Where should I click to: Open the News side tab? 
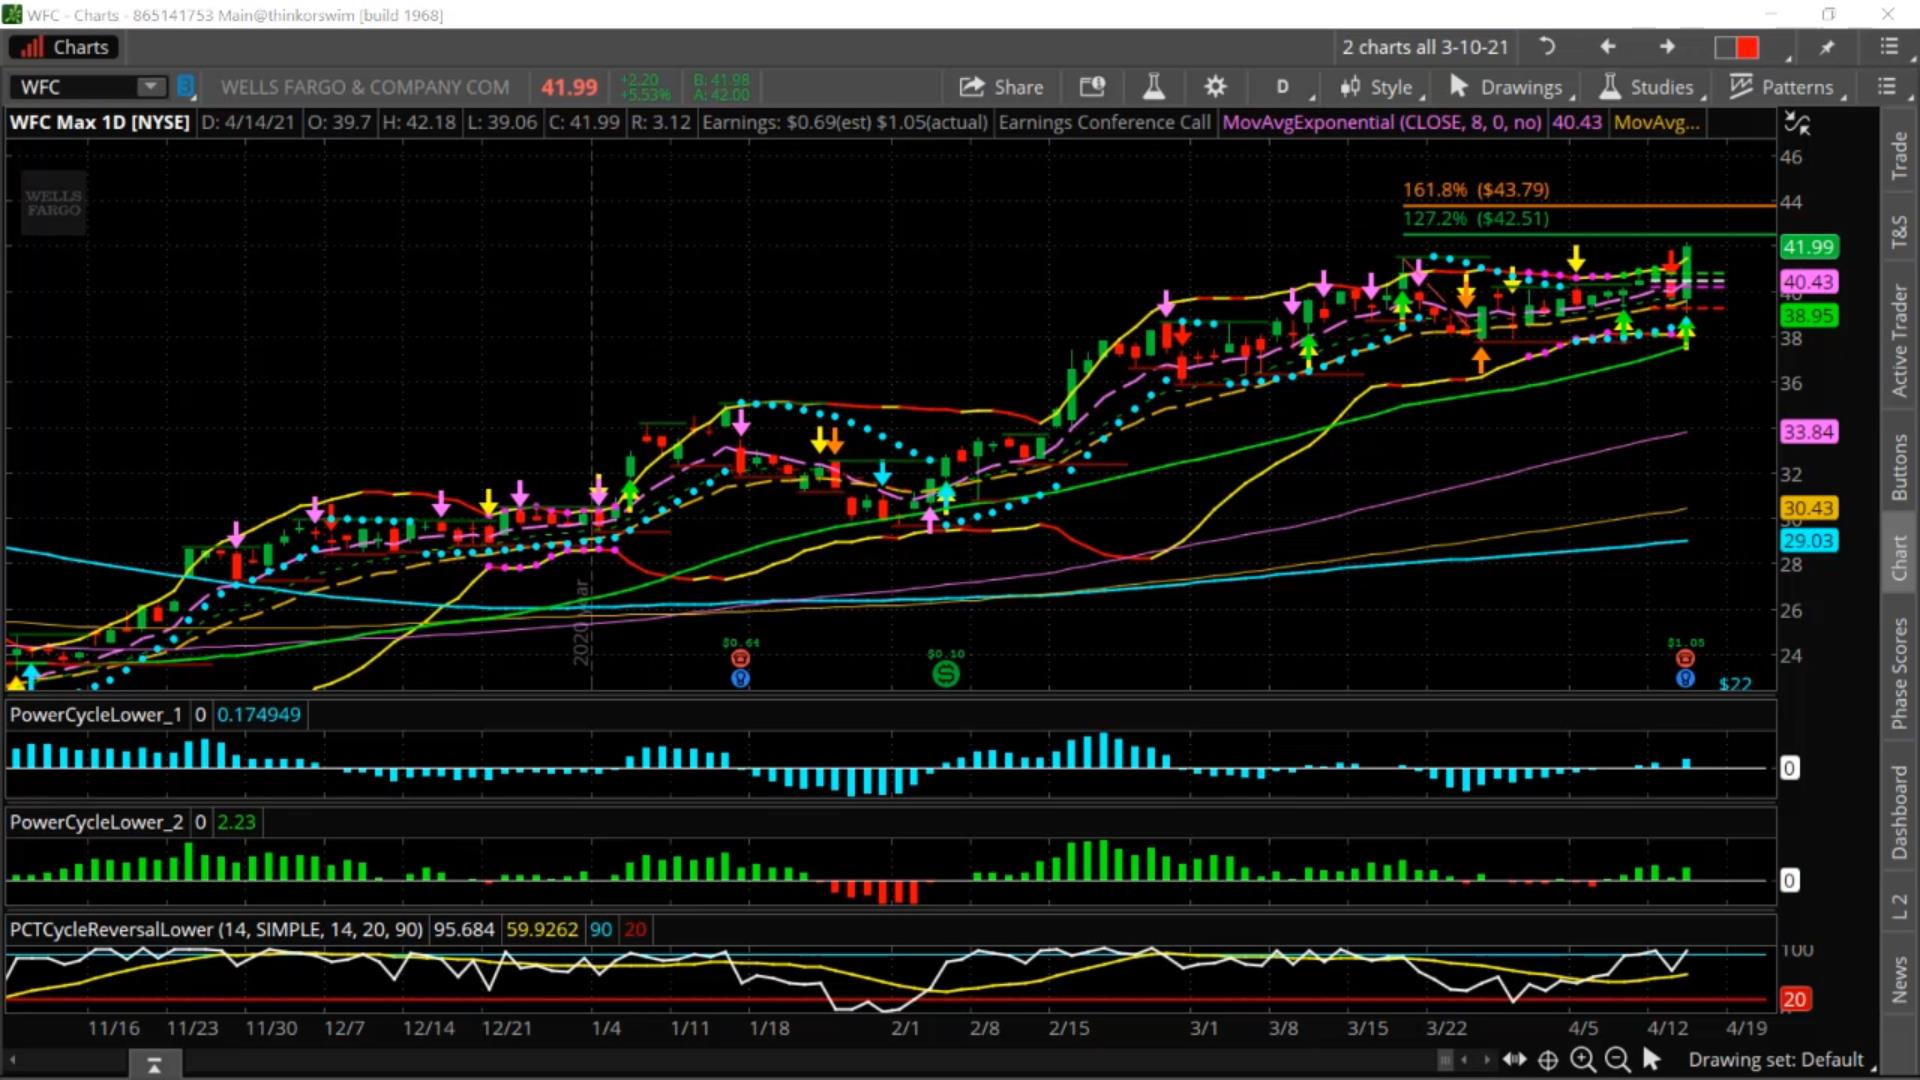pos(1900,979)
